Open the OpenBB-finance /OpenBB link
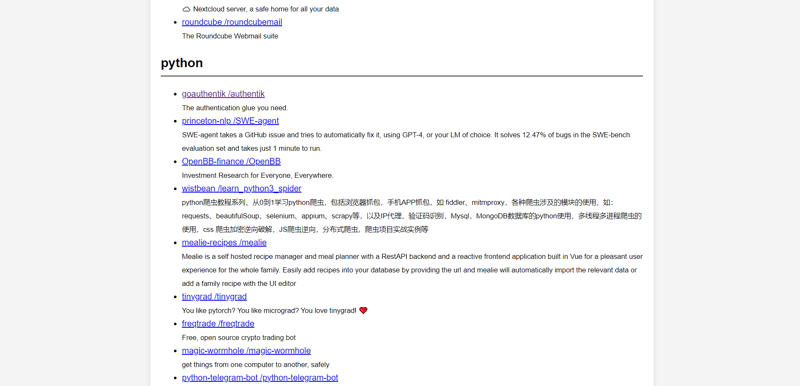The height and width of the screenshot is (386, 800). pos(231,162)
